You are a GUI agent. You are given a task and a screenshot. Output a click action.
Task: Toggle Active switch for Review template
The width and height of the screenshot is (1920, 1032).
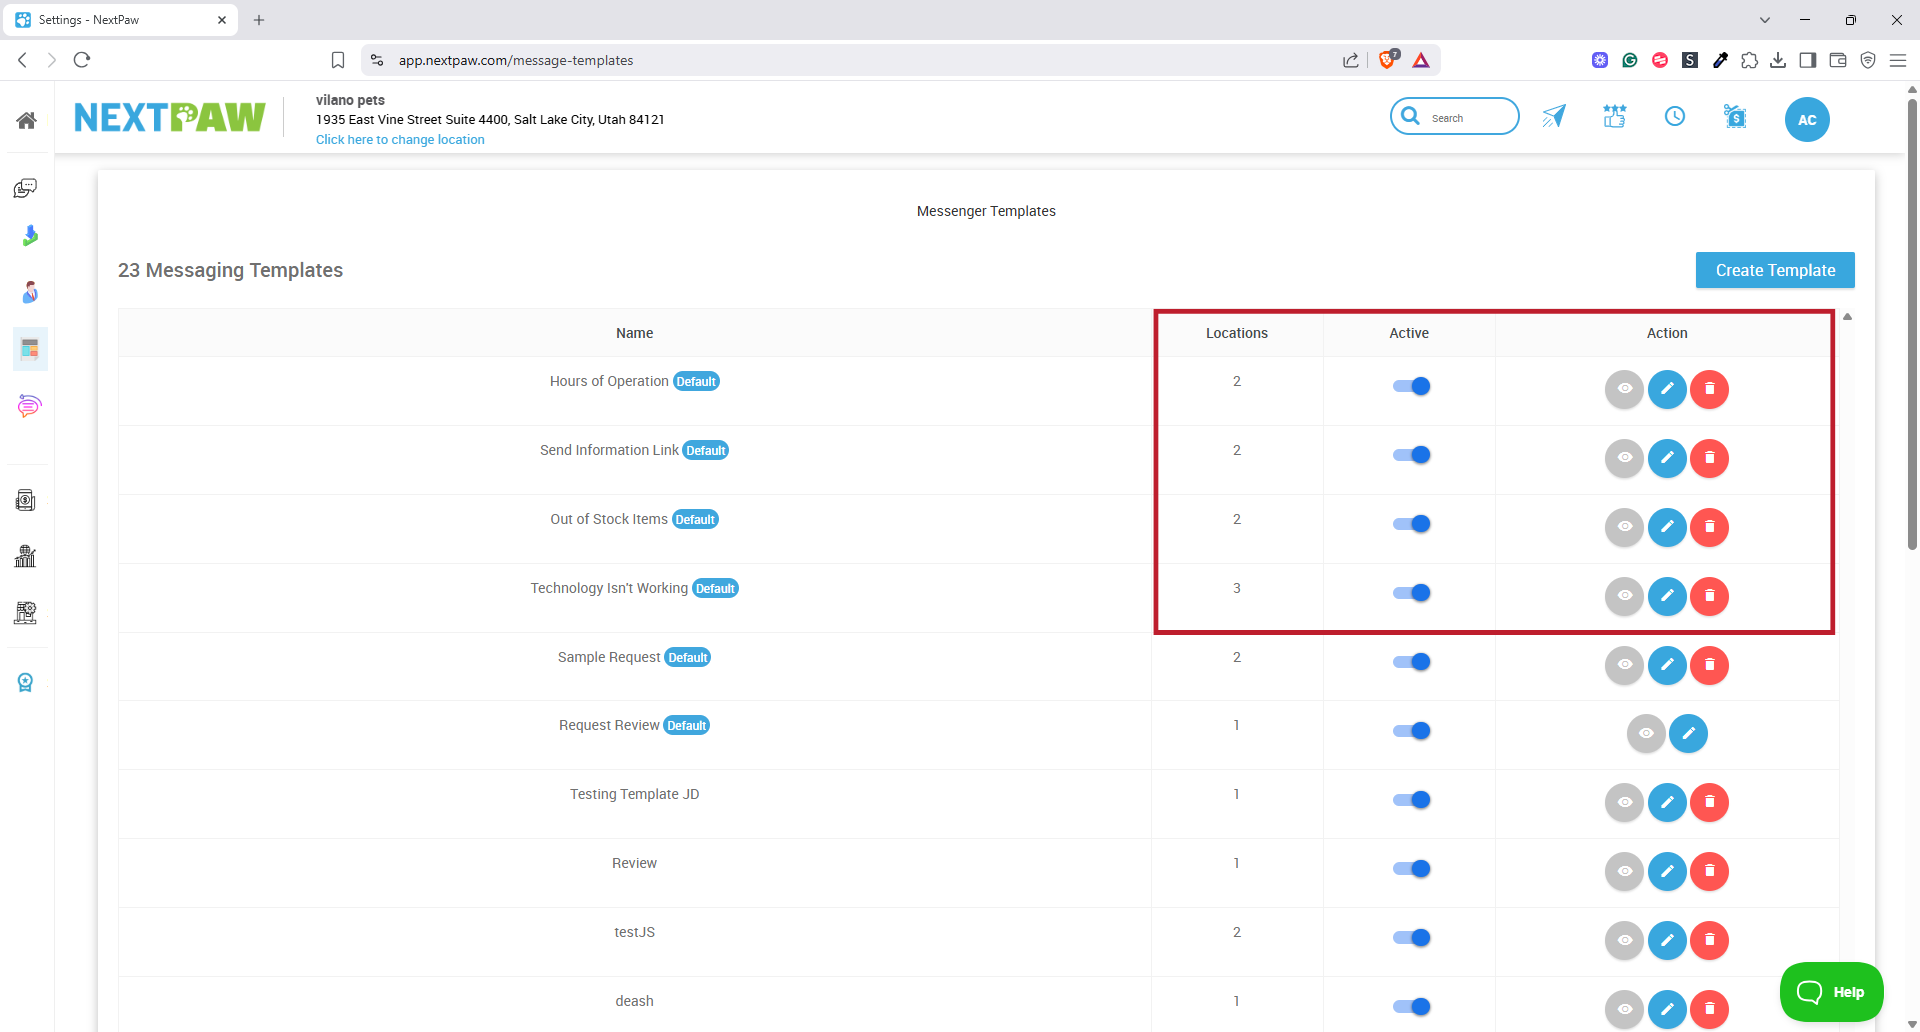(x=1411, y=869)
